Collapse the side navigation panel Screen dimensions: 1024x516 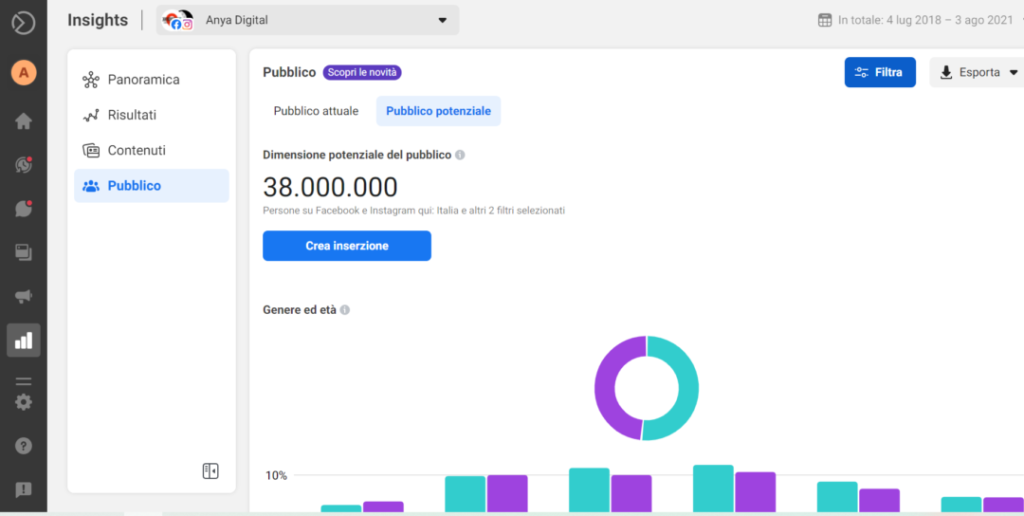pos(210,471)
